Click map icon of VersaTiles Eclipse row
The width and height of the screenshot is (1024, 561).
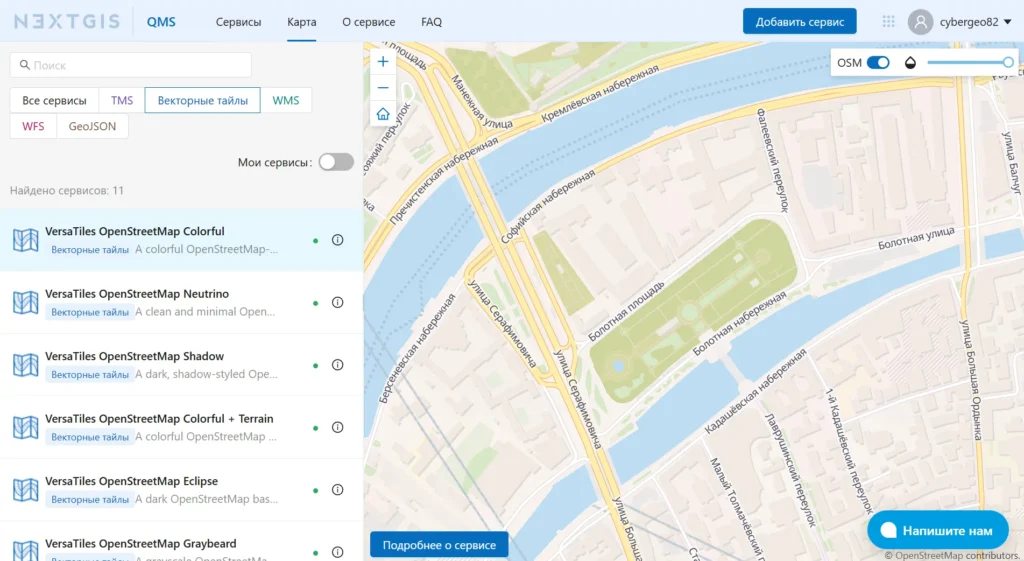tap(25, 490)
